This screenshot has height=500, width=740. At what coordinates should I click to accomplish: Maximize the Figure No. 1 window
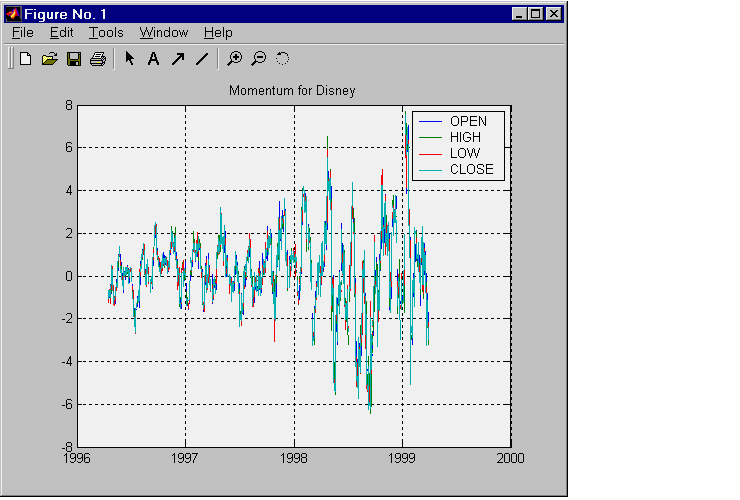pos(536,14)
